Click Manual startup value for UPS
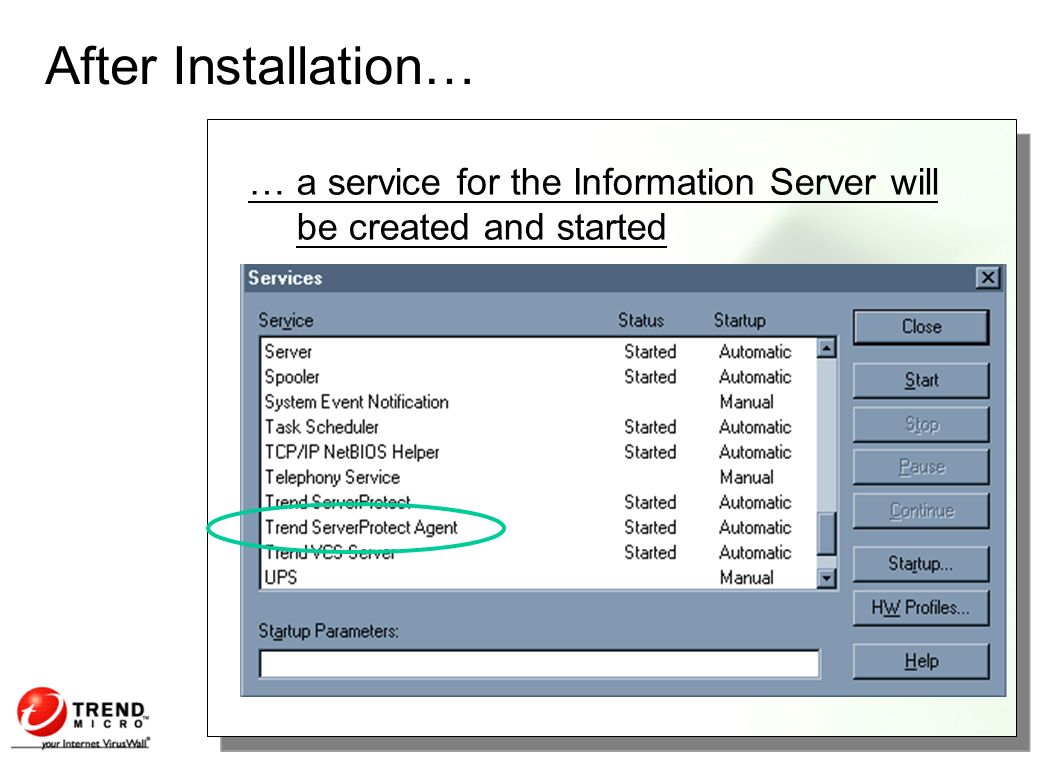1056x768 pixels. (746, 578)
